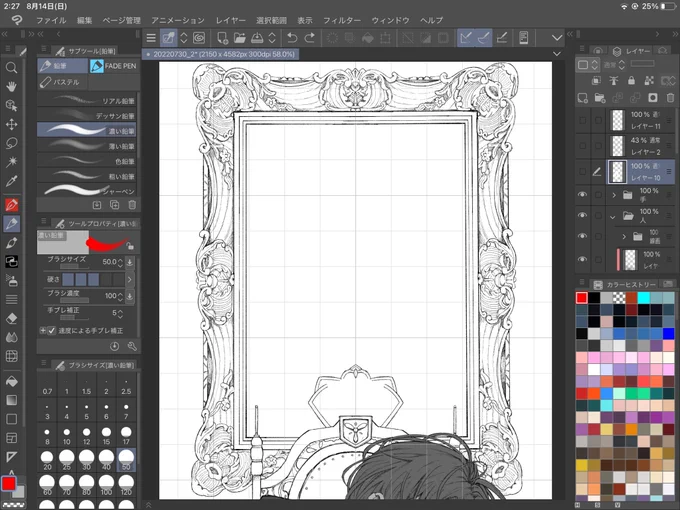
Task: Open the canvas tab list chevron
Action: (557, 54)
